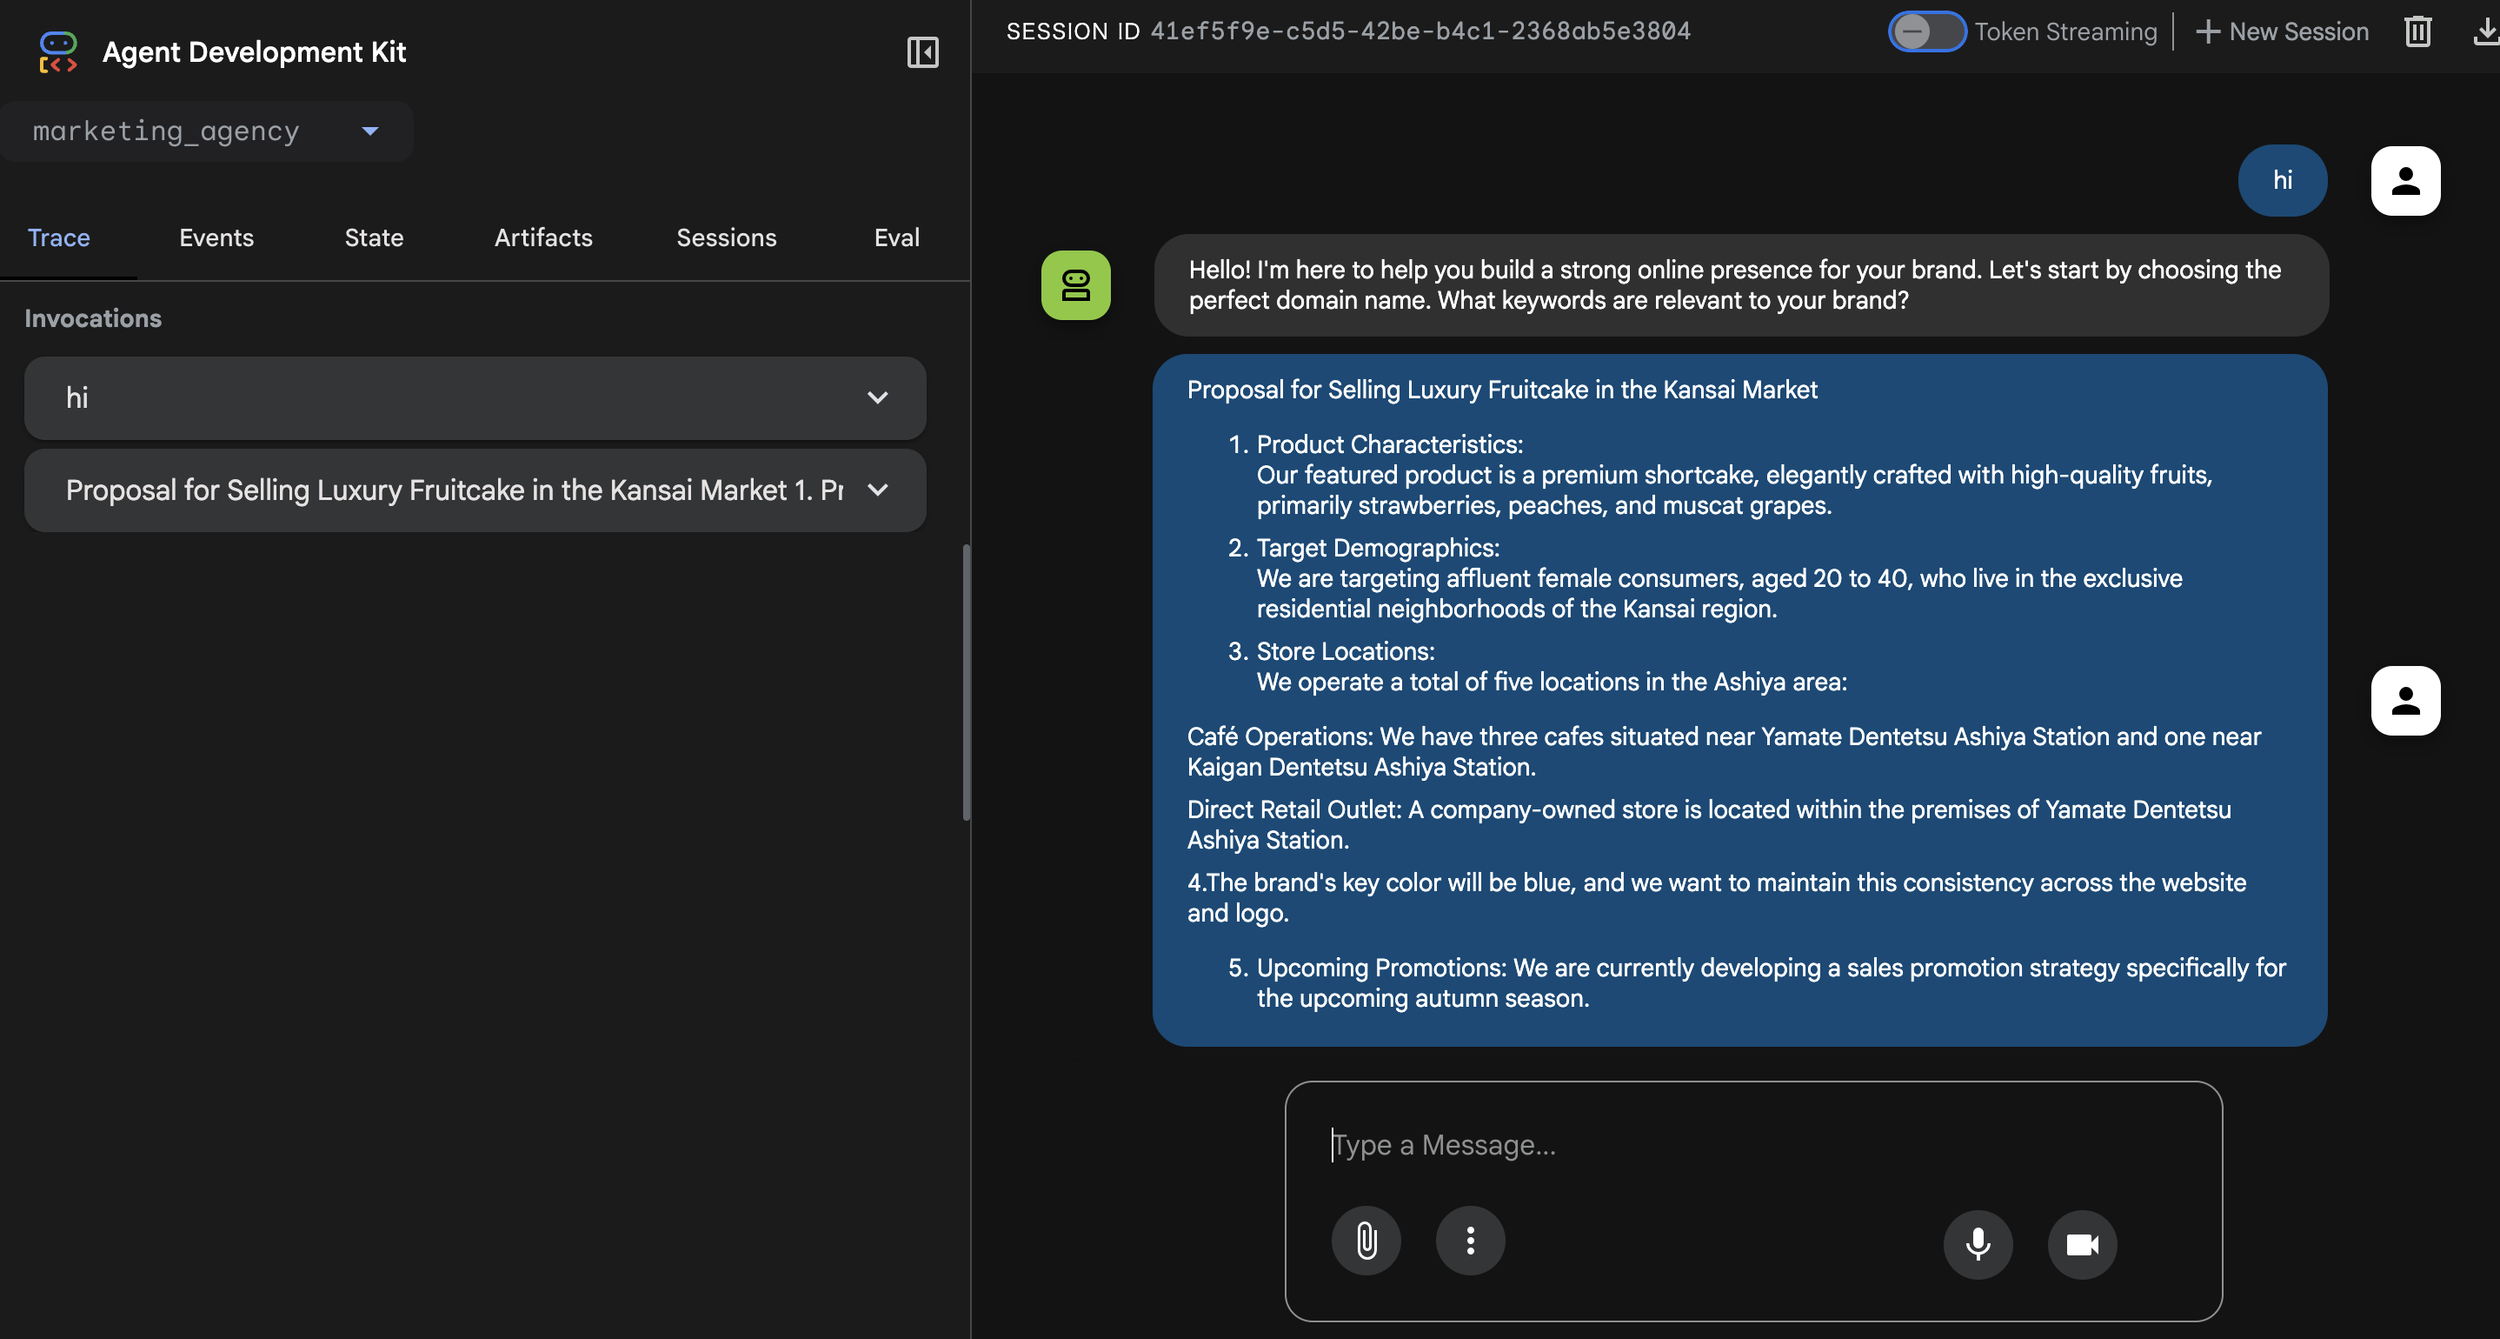2500x1339 pixels.
Task: Click the download session icon
Action: click(2484, 32)
